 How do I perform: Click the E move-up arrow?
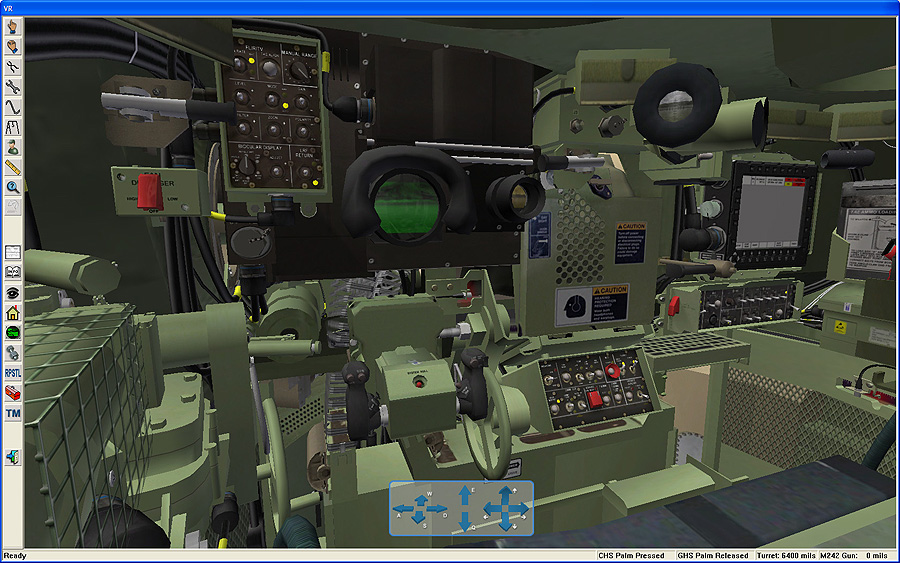463,494
